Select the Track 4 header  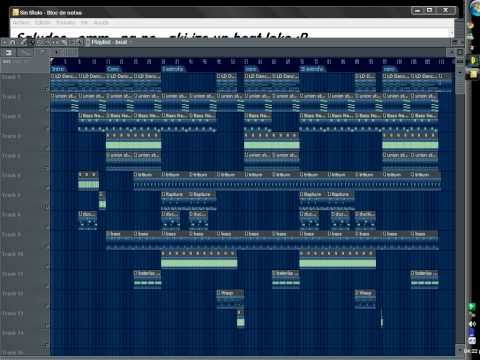tap(25, 141)
